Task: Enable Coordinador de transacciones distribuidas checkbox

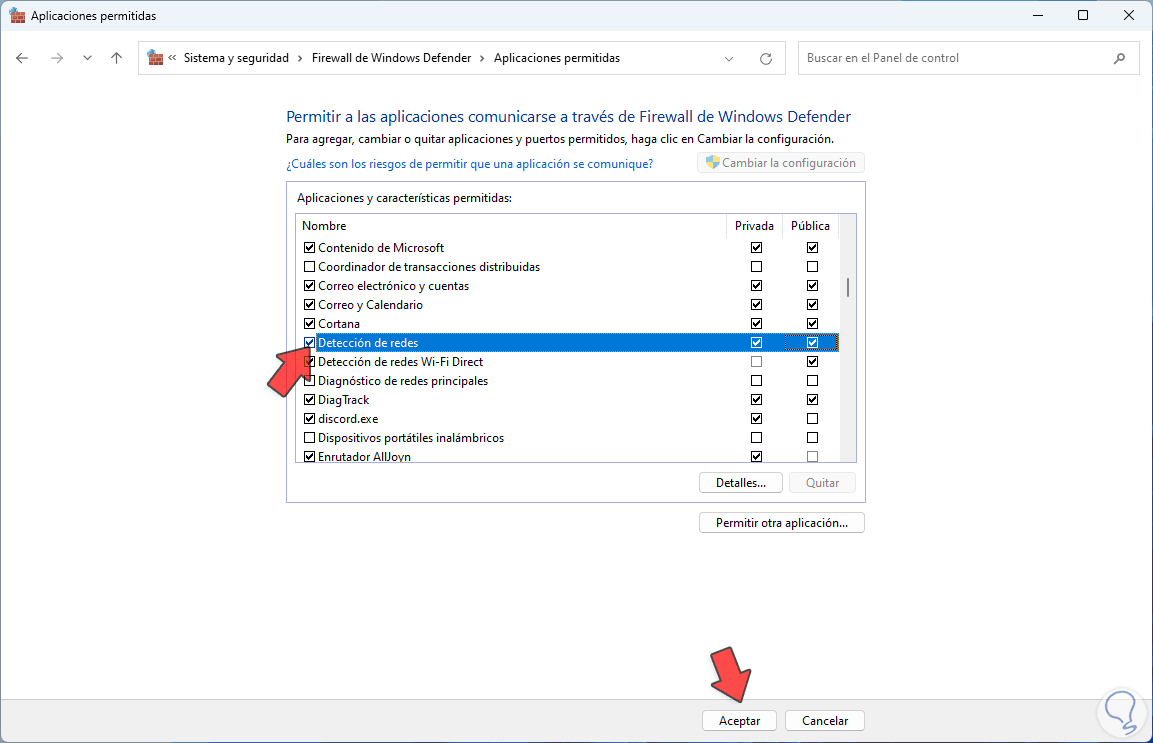Action: (310, 267)
